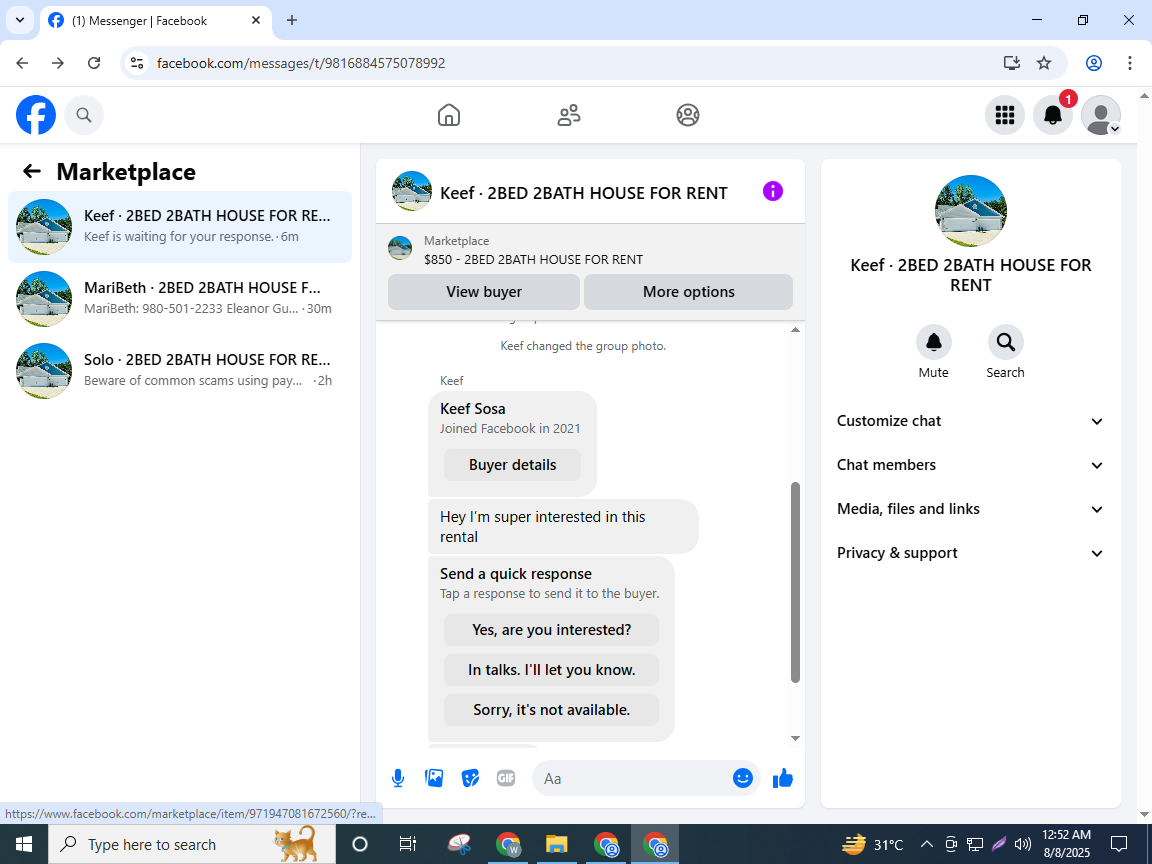Click back arrow beside Marketplace heading
This screenshot has height=864, width=1152.
(x=32, y=171)
